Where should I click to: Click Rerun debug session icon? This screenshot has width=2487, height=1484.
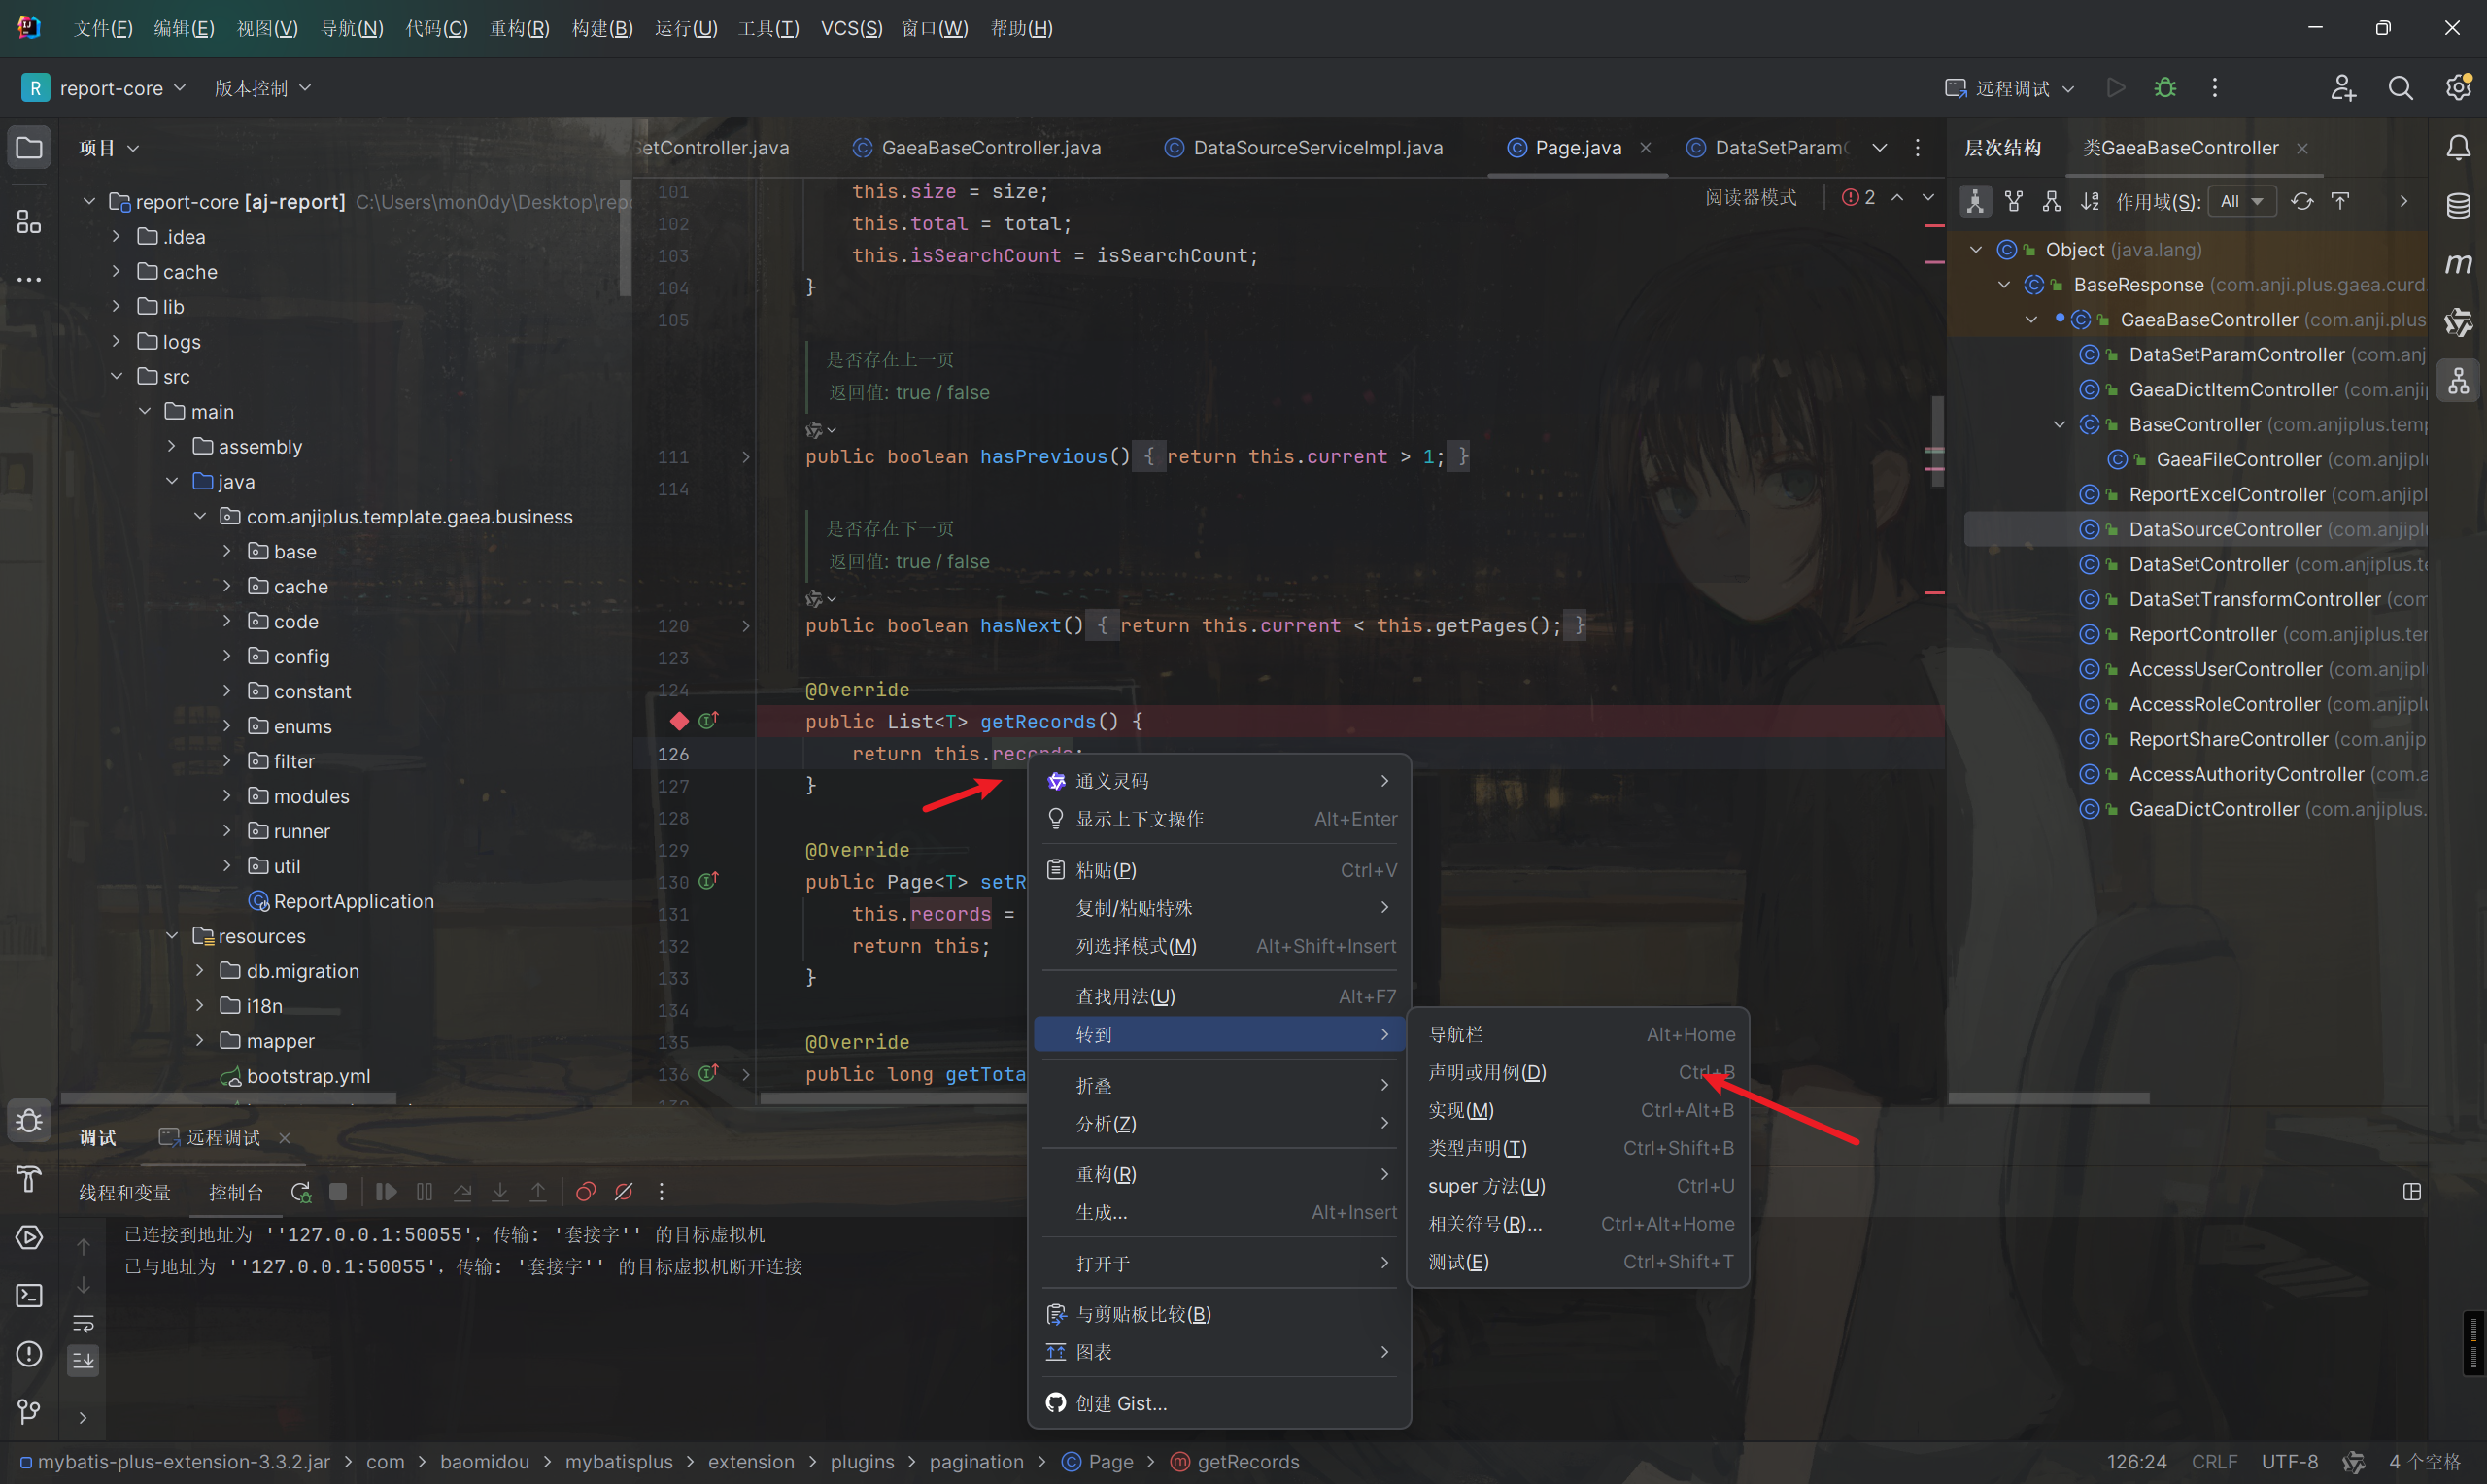pyautogui.click(x=300, y=1192)
